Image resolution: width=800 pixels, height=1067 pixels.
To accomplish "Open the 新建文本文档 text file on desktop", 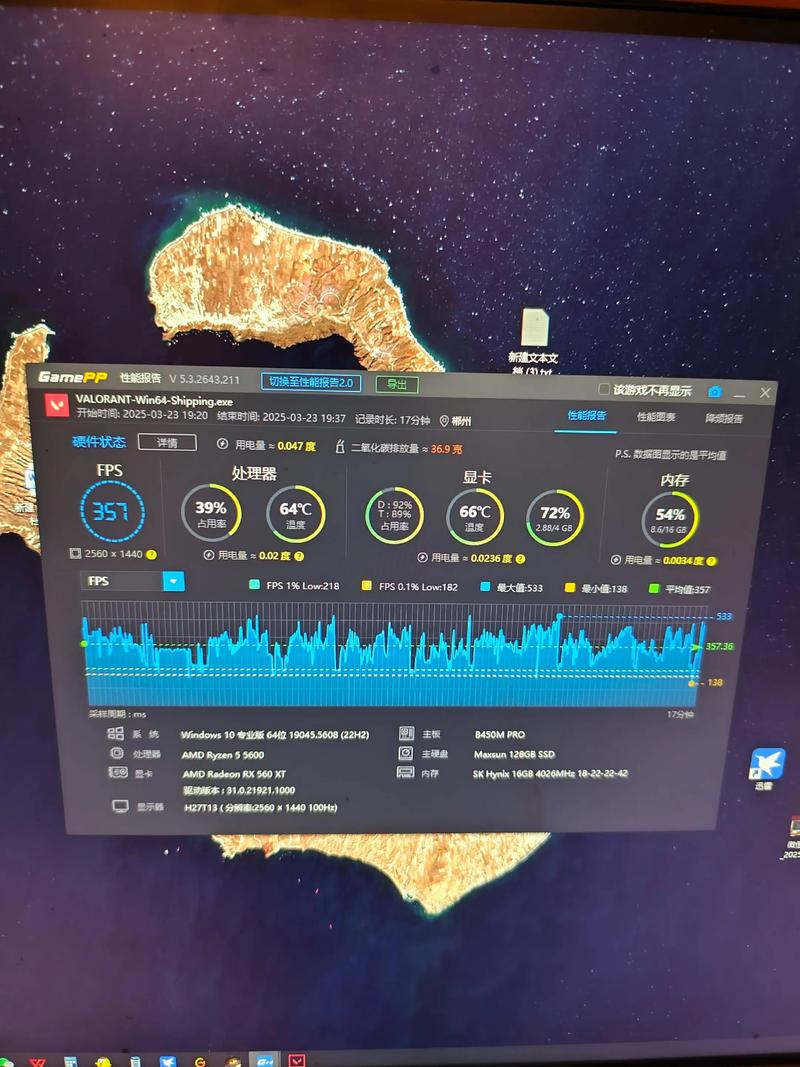I will click(534, 329).
